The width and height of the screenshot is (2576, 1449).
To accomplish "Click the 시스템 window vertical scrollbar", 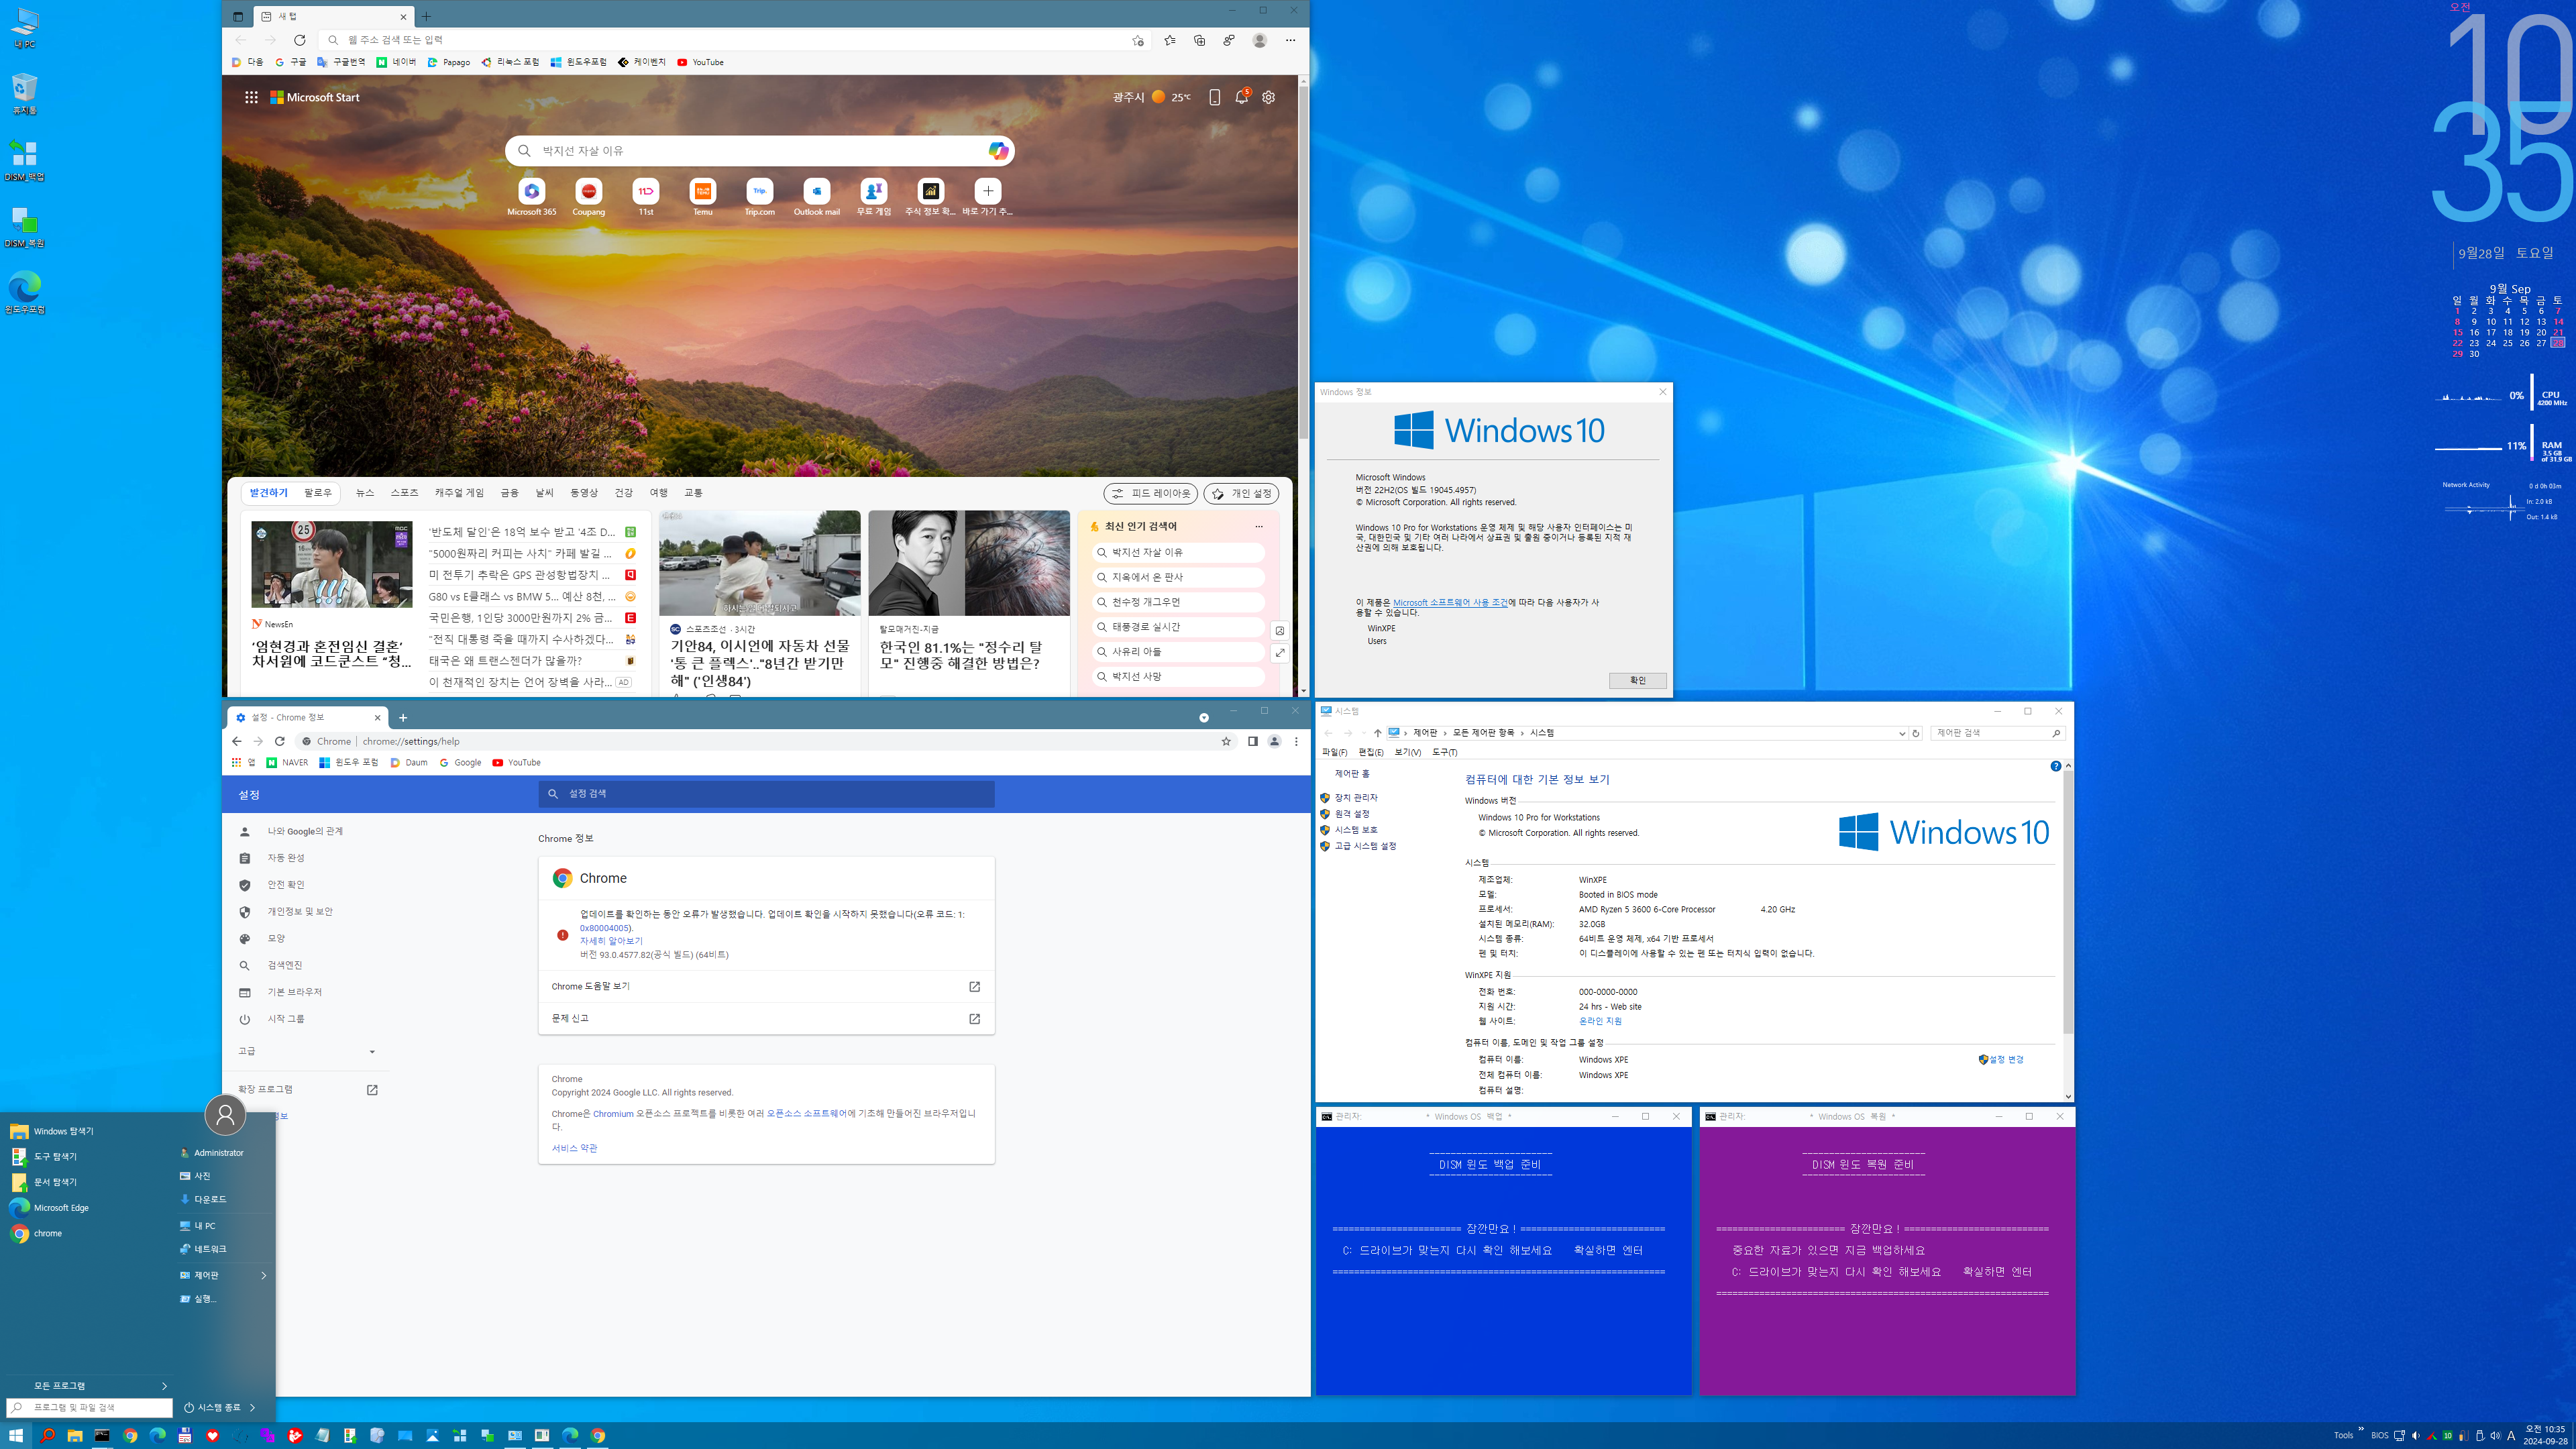I will click(x=2067, y=903).
